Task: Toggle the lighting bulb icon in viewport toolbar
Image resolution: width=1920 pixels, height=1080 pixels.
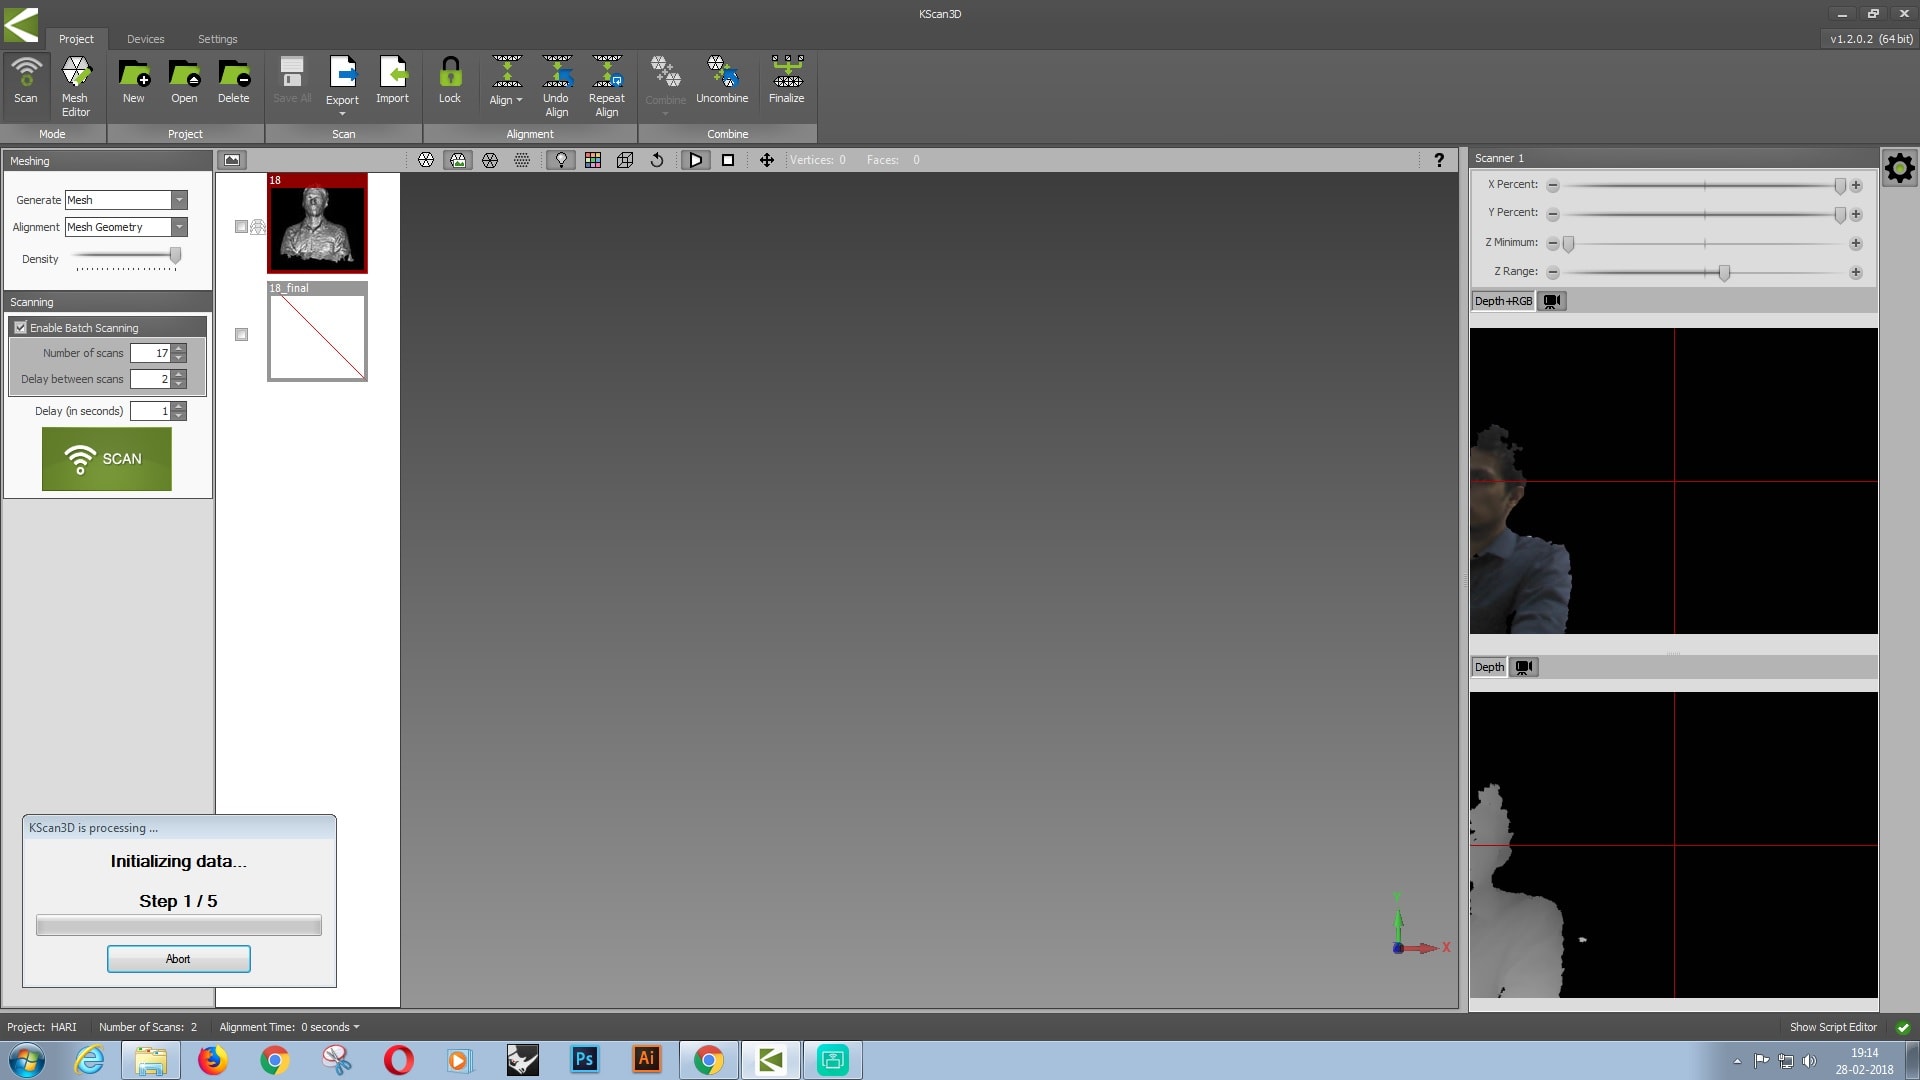Action: [561, 160]
